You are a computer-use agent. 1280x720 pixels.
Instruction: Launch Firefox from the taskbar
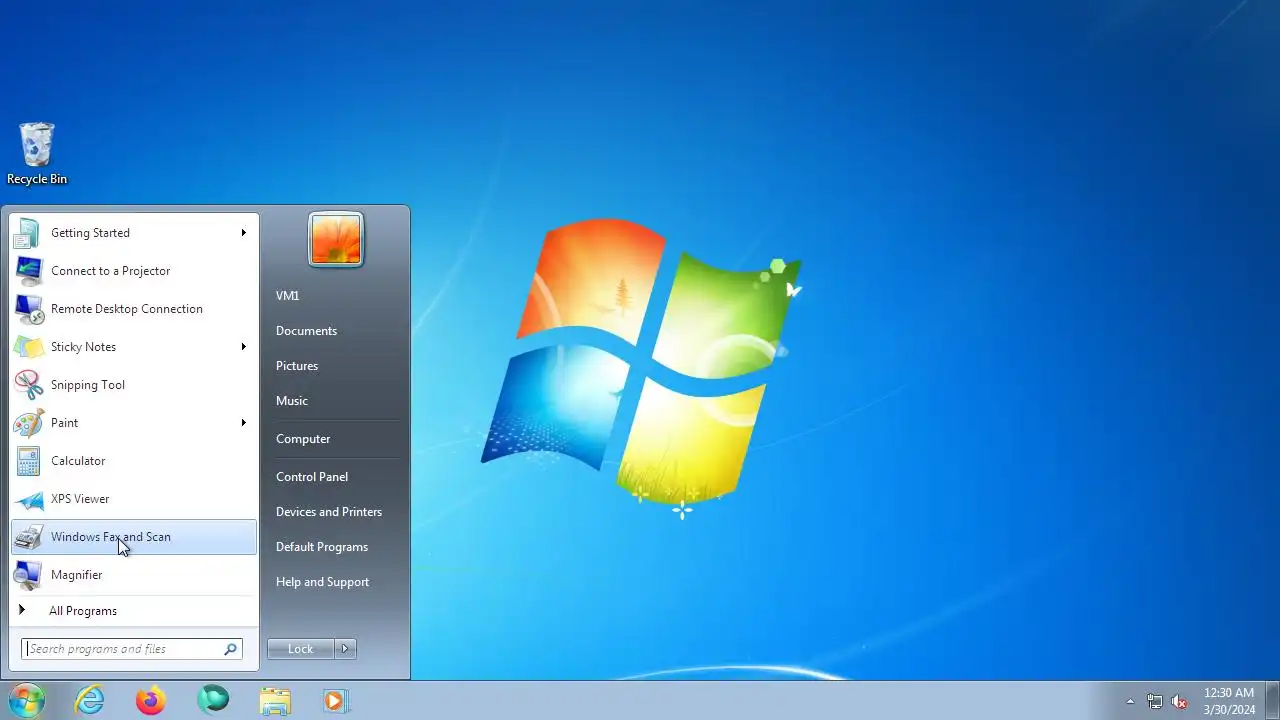click(151, 701)
